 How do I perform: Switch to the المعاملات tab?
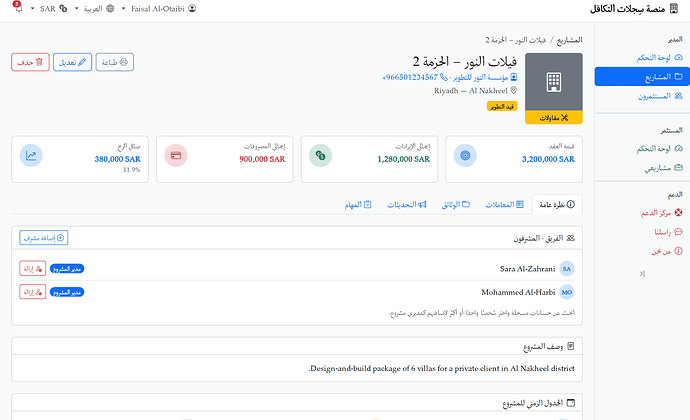click(x=504, y=205)
